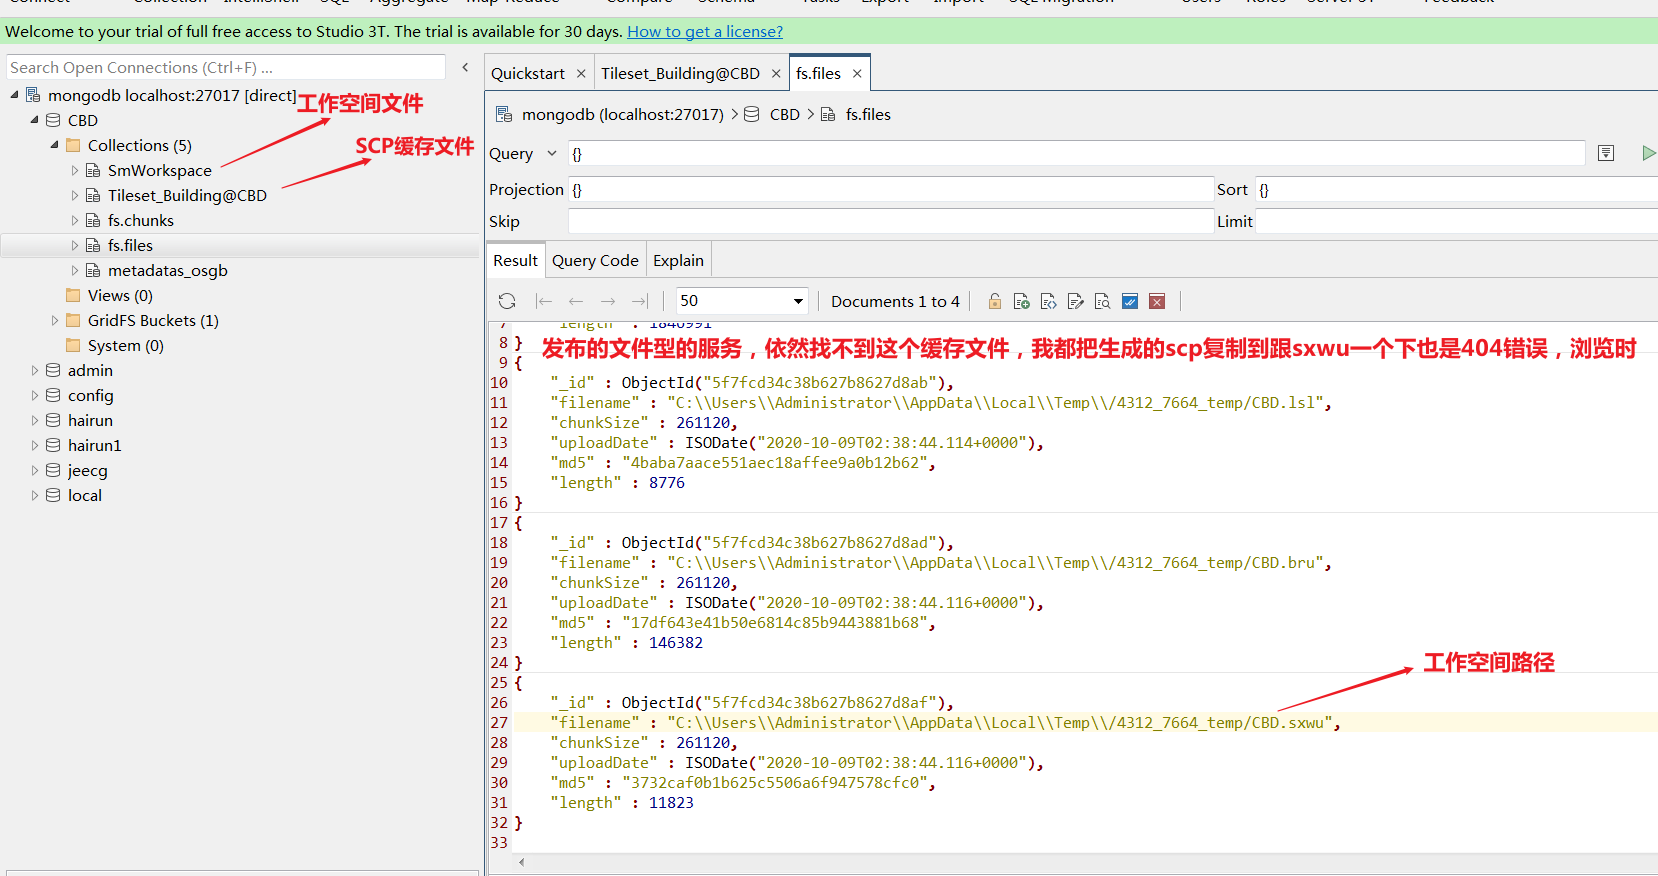Toggle the read-only lock icon
This screenshot has width=1658, height=876.
pos(995,301)
